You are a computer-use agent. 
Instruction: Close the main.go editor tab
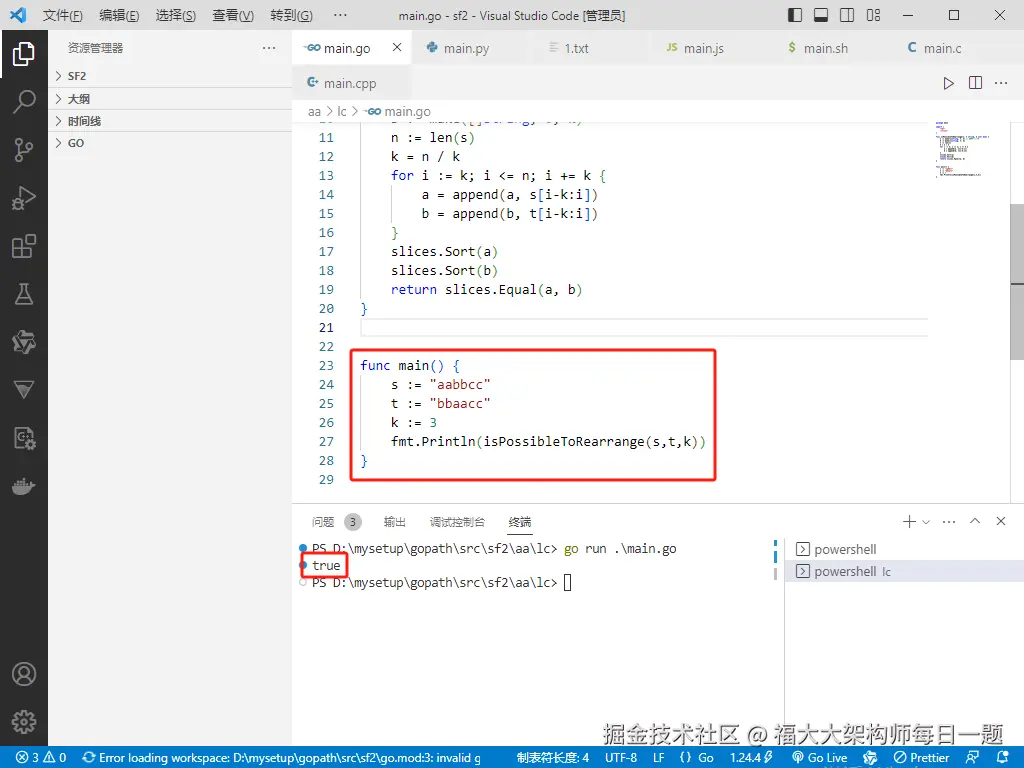[x=397, y=47]
